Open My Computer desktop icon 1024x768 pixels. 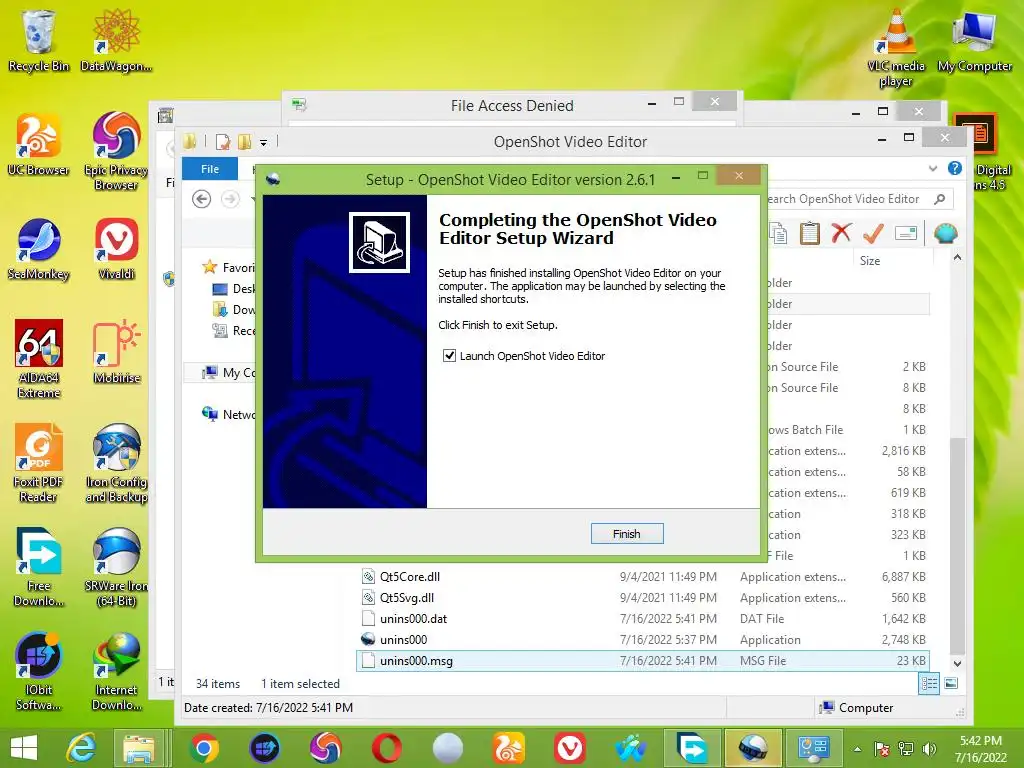click(x=974, y=40)
